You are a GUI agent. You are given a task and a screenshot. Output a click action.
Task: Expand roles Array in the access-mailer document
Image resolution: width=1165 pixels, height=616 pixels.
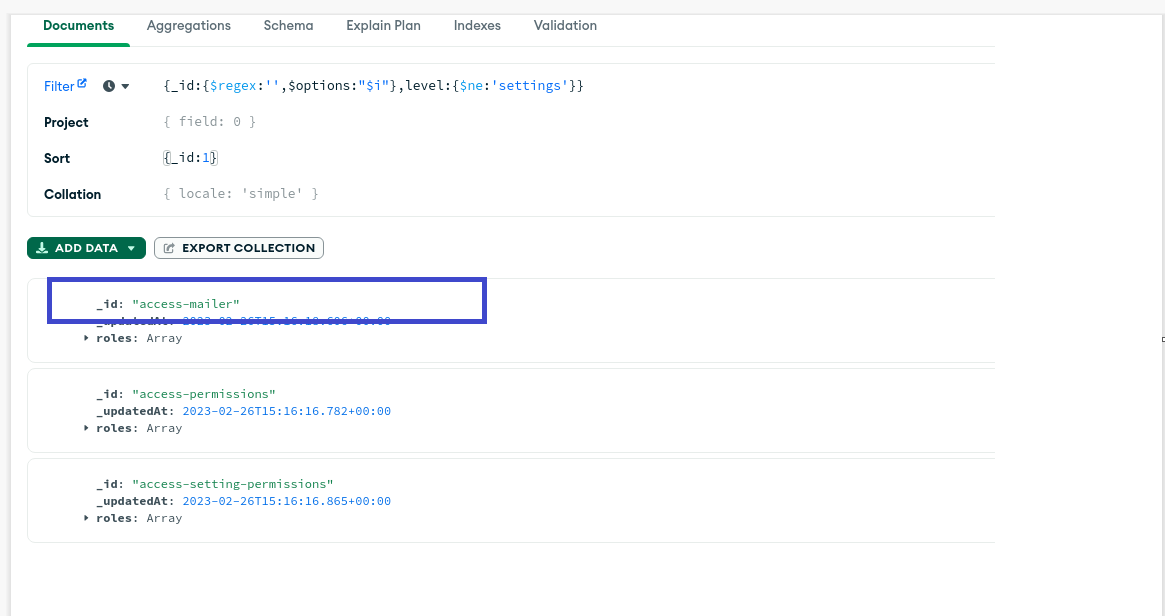tap(85, 337)
